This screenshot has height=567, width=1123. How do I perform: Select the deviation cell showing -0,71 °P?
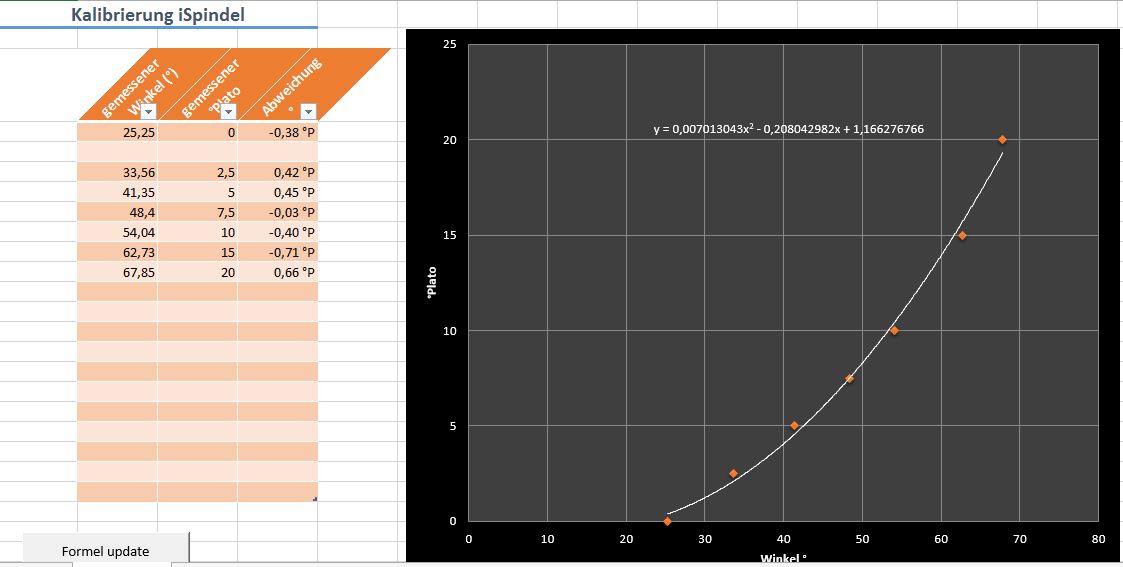(278, 252)
